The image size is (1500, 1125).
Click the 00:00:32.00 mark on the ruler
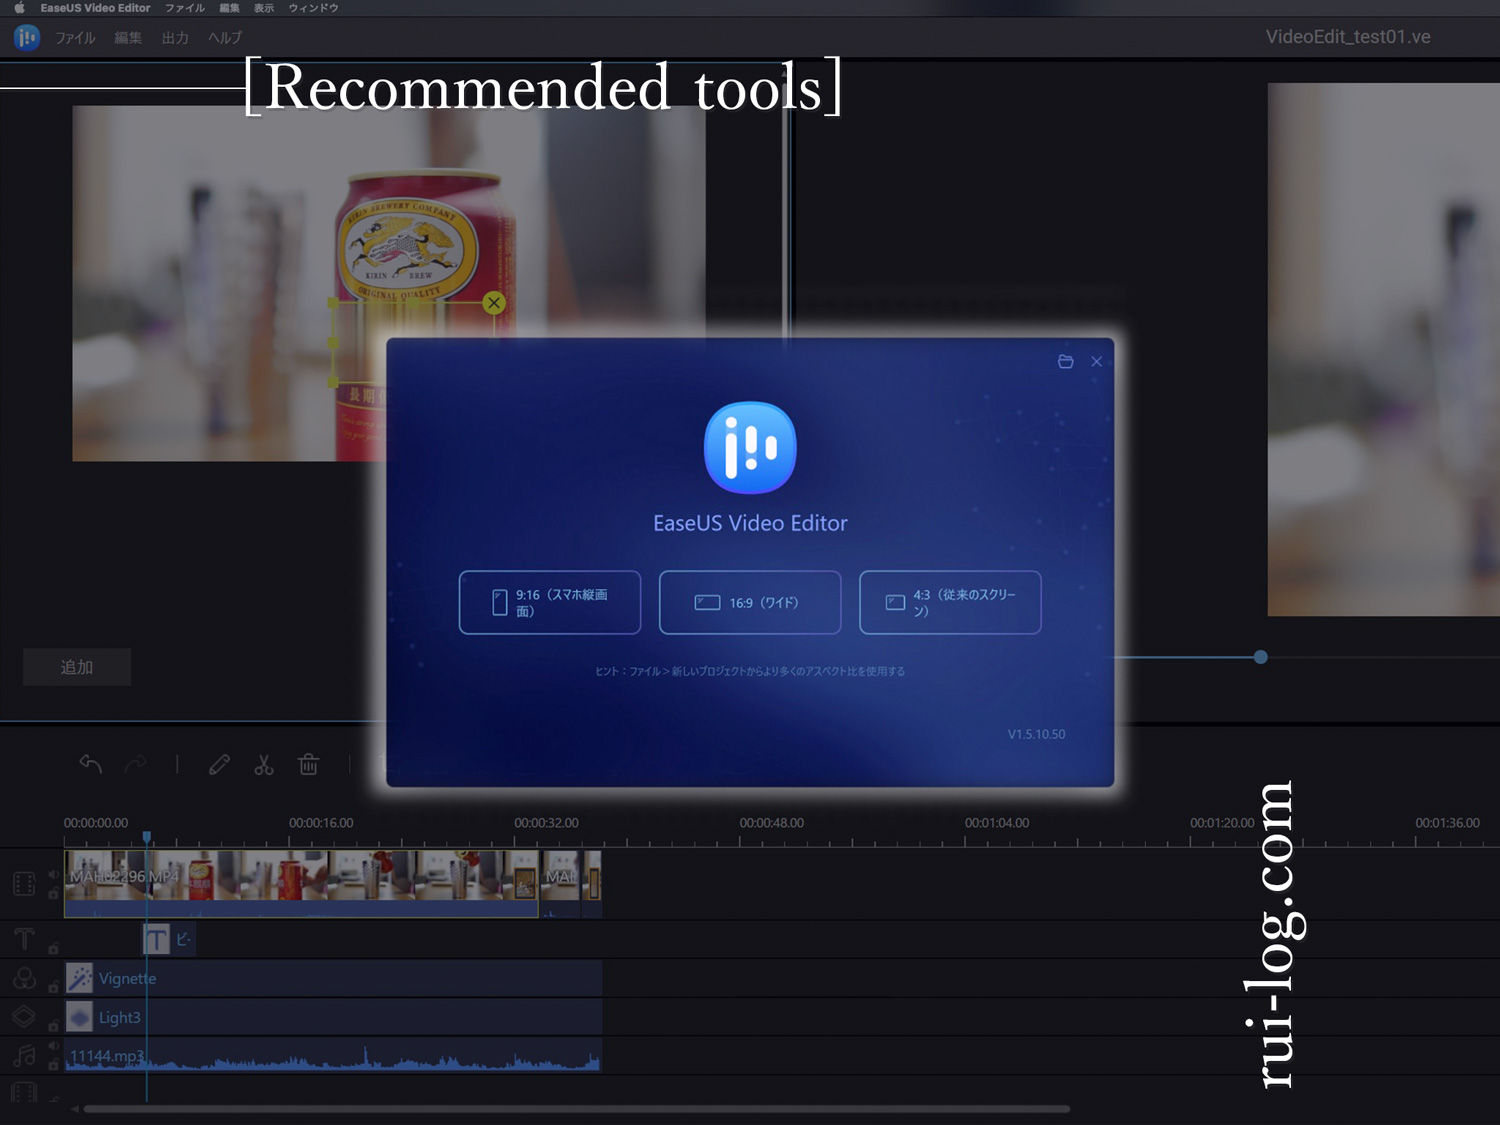point(546,823)
